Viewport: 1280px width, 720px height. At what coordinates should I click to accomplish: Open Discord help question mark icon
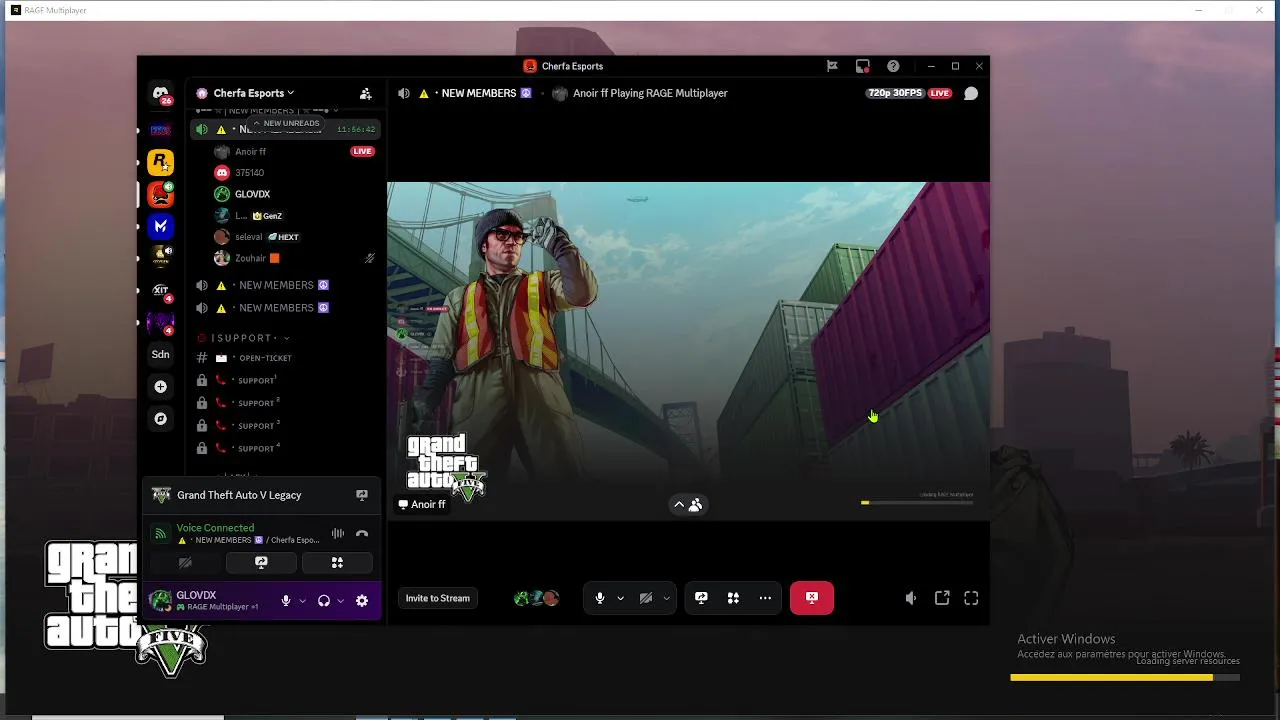[893, 66]
